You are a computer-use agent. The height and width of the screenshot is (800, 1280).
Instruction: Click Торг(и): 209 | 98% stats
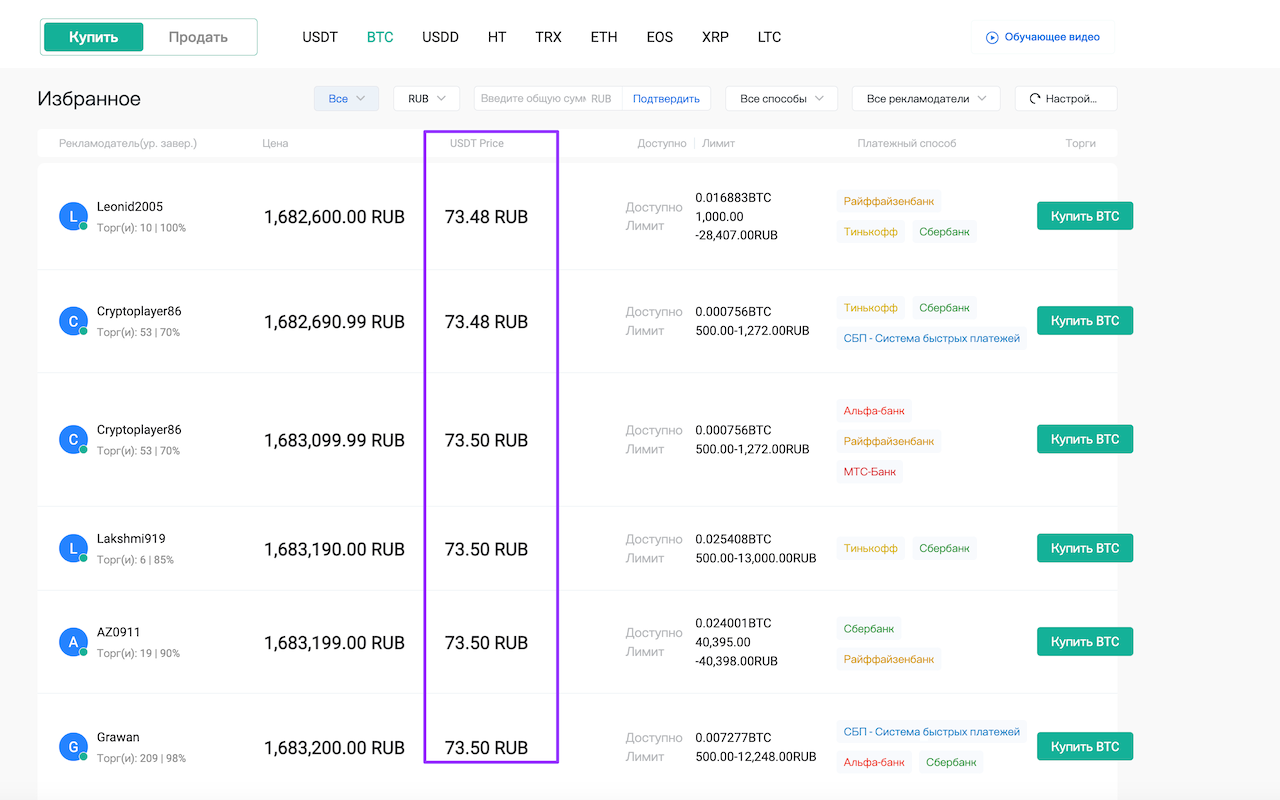141,758
